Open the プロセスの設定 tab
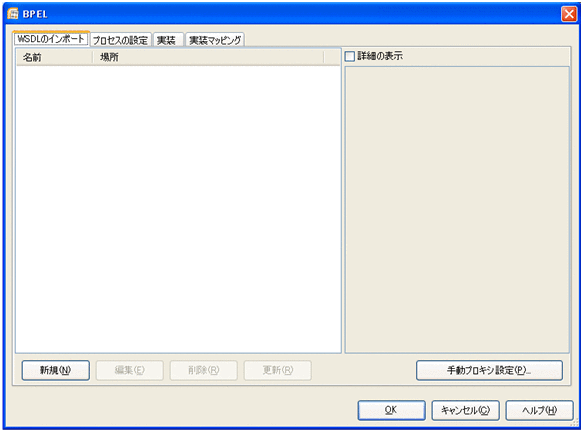The width and height of the screenshot is (585, 433). point(120,40)
